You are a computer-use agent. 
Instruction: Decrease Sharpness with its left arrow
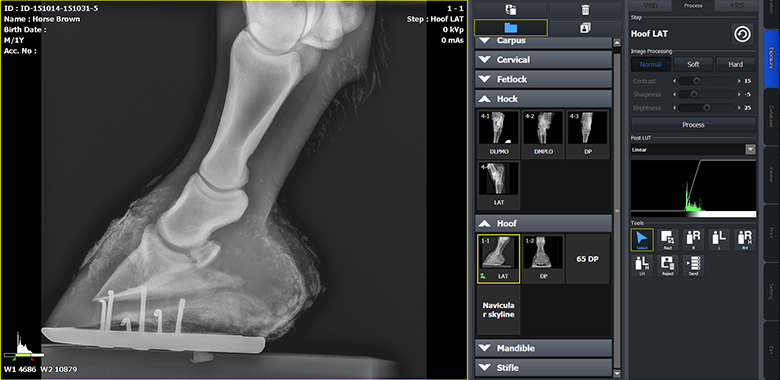pyautogui.click(x=675, y=94)
